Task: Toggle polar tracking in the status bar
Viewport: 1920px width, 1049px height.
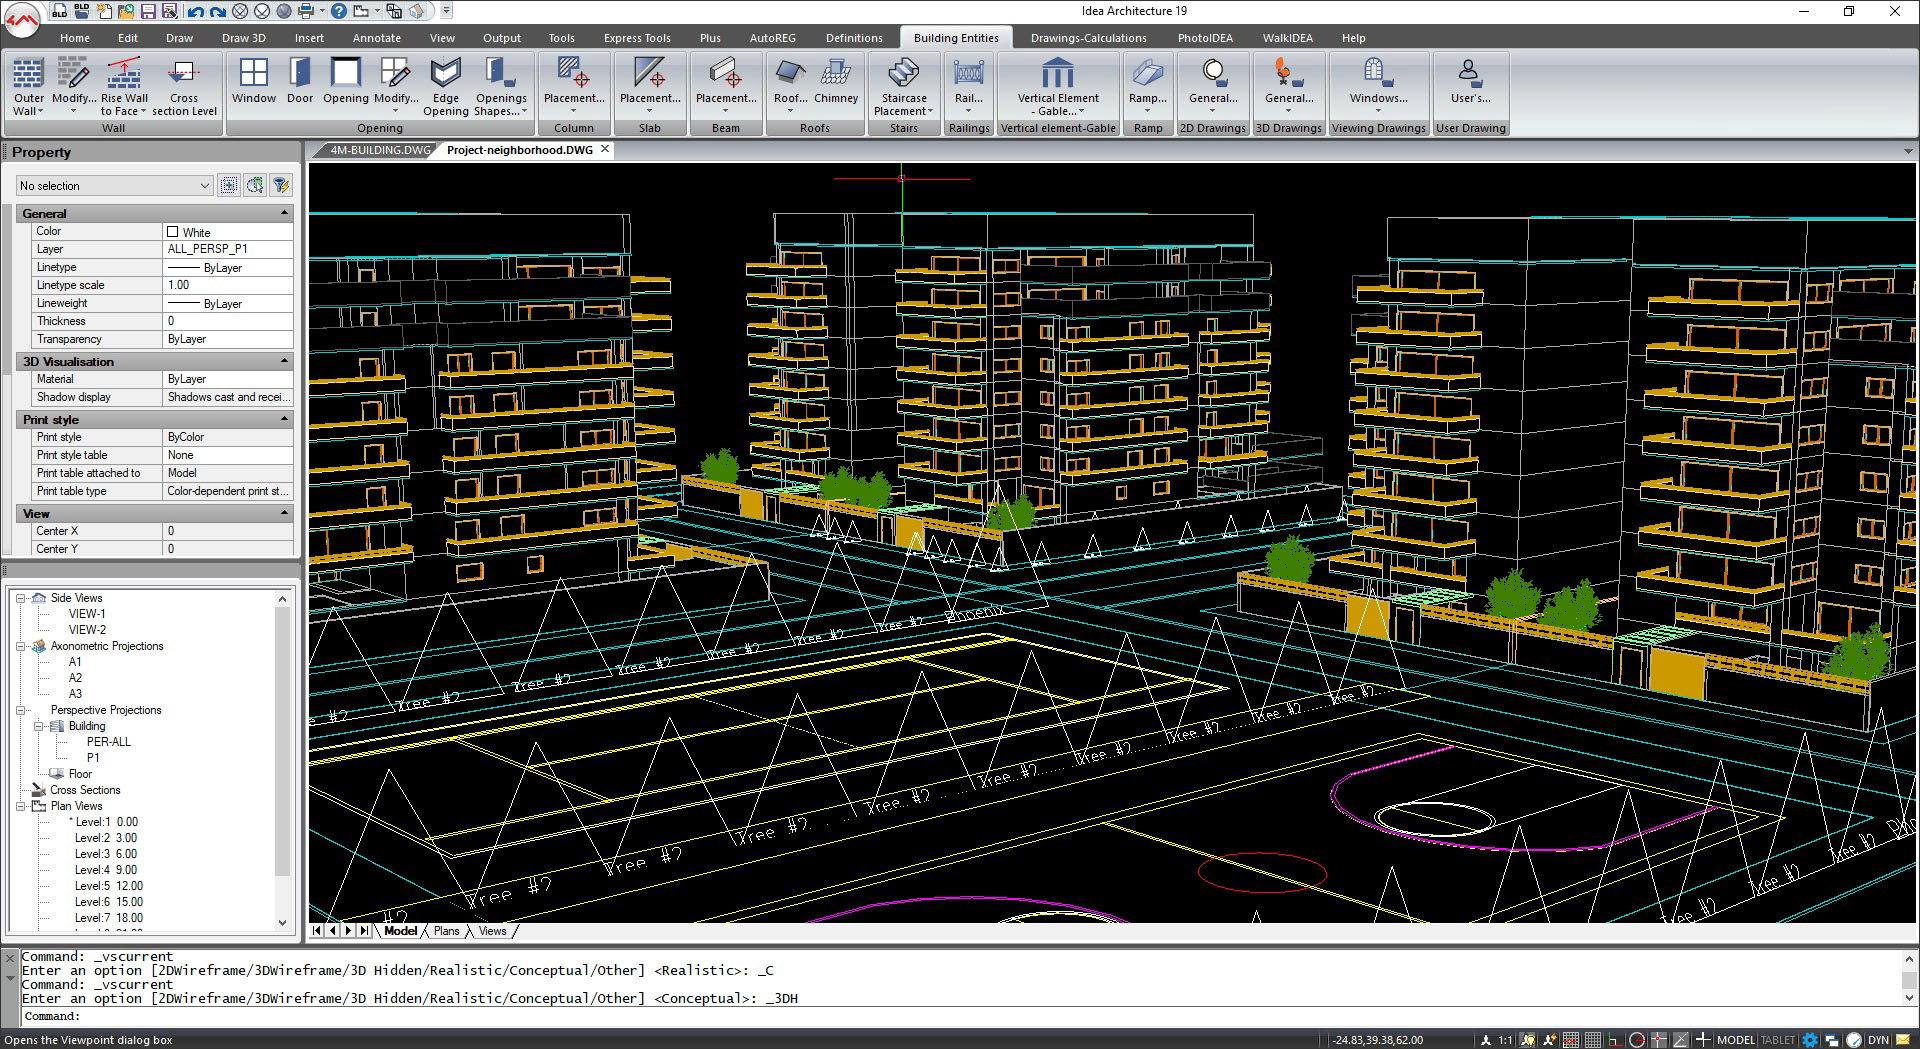Action: [x=1637, y=1040]
